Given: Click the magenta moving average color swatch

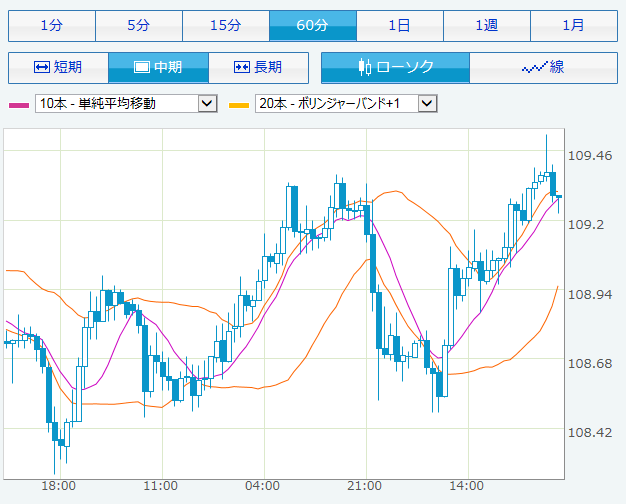Looking at the screenshot, I should pyautogui.click(x=18, y=104).
